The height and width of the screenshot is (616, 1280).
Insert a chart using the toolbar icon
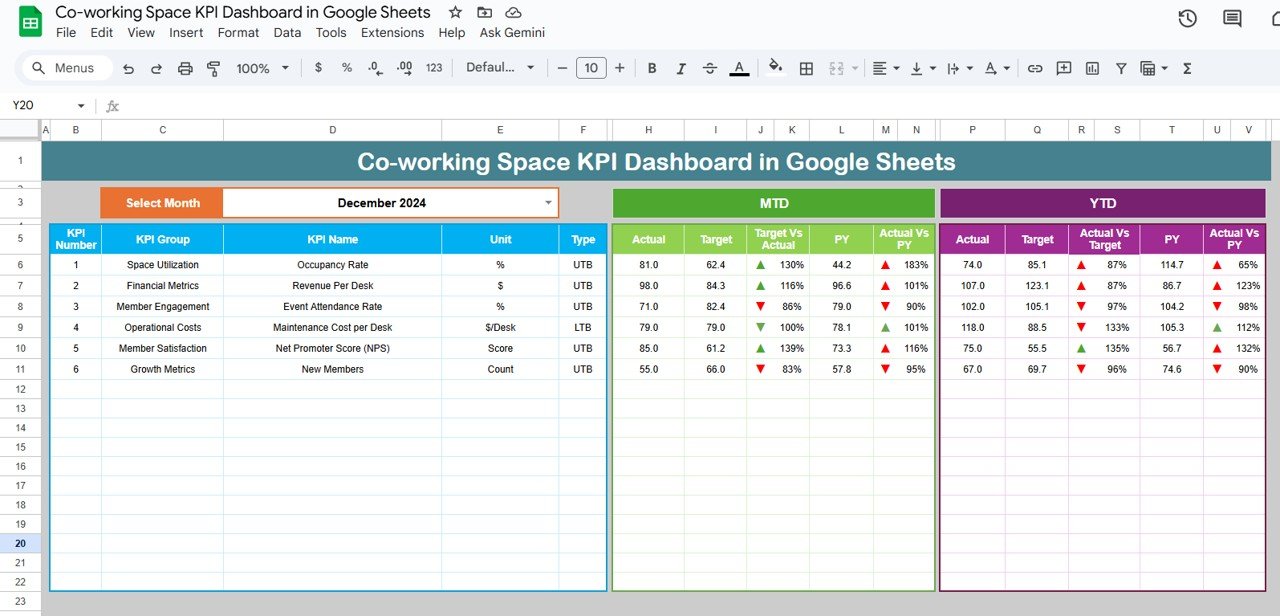pos(1092,68)
